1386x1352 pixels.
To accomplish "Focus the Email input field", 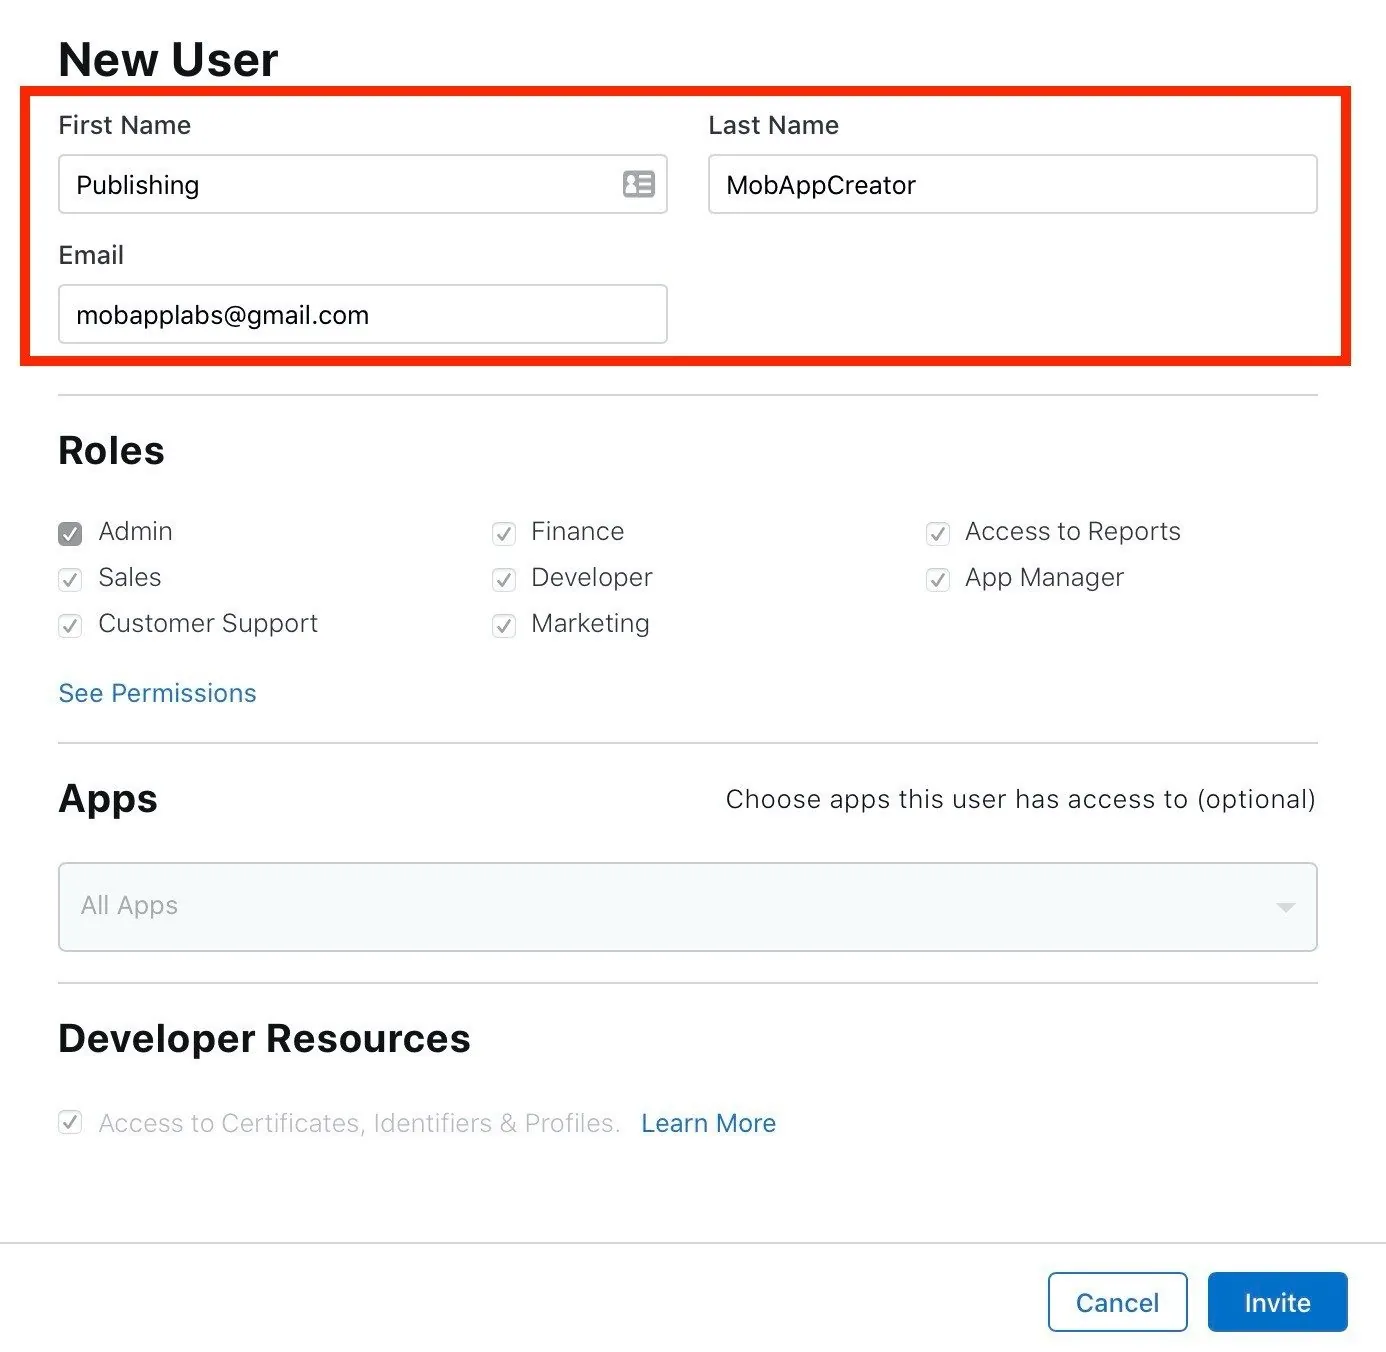I will click(x=363, y=314).
